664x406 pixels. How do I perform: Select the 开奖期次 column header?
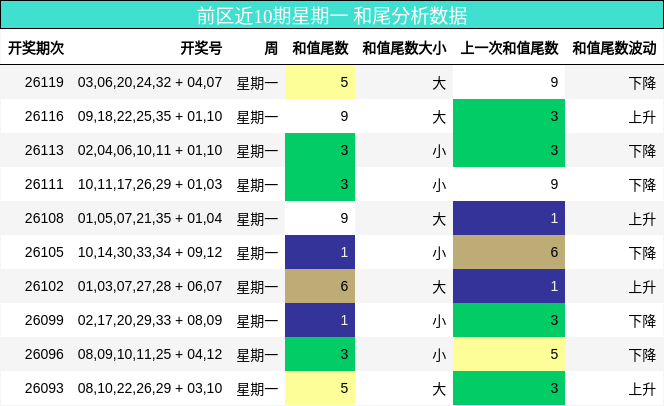click(x=36, y=48)
